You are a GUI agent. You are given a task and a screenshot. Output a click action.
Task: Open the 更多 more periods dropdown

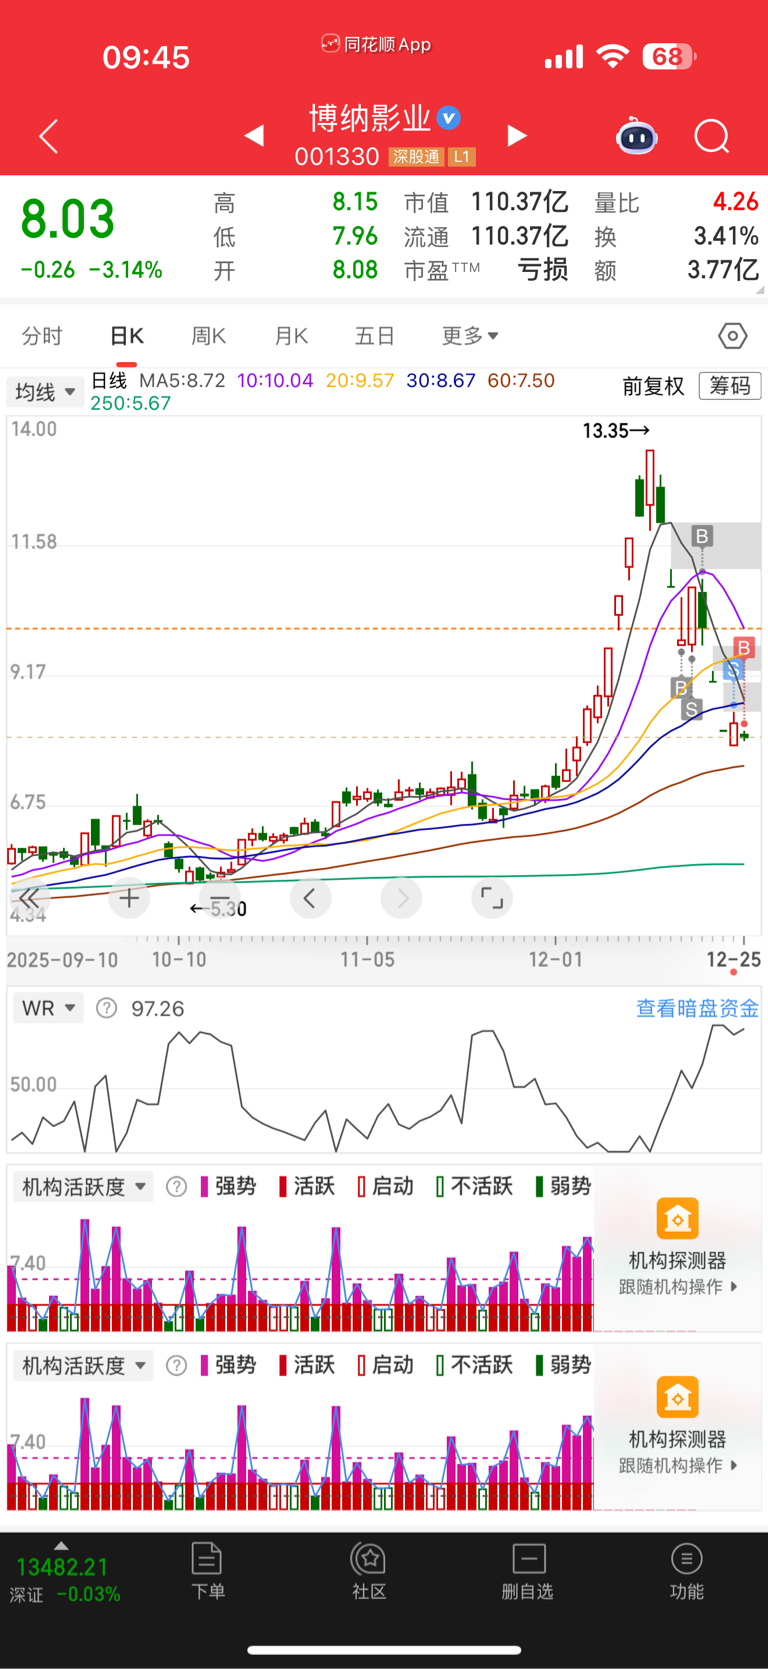coord(470,336)
